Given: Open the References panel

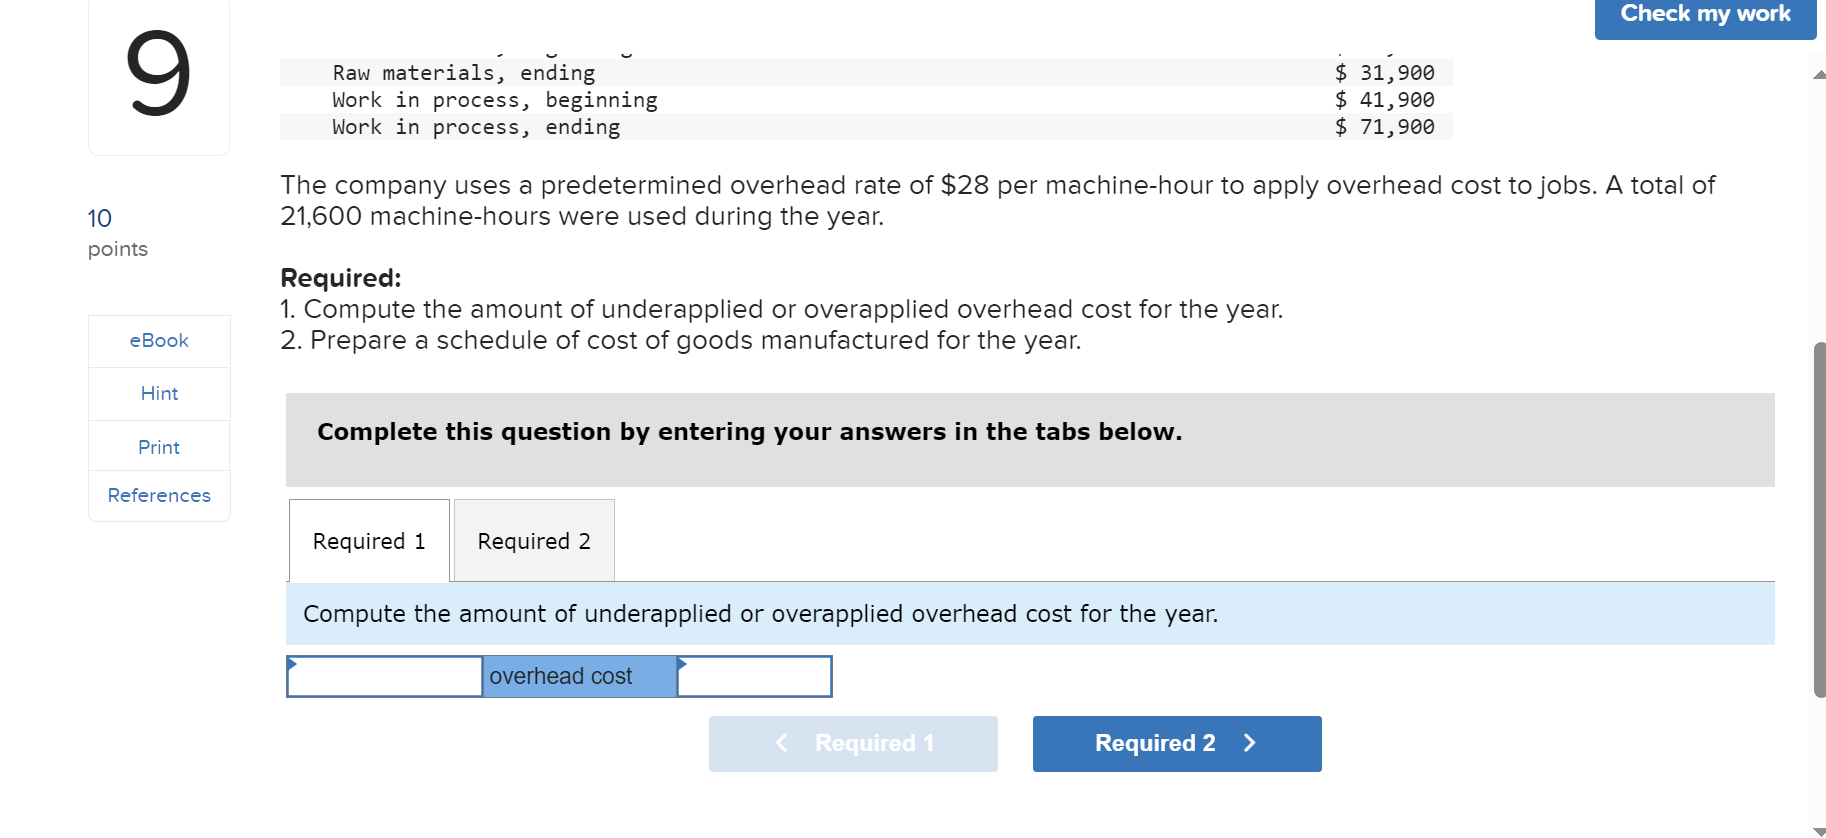Looking at the screenshot, I should coord(158,495).
